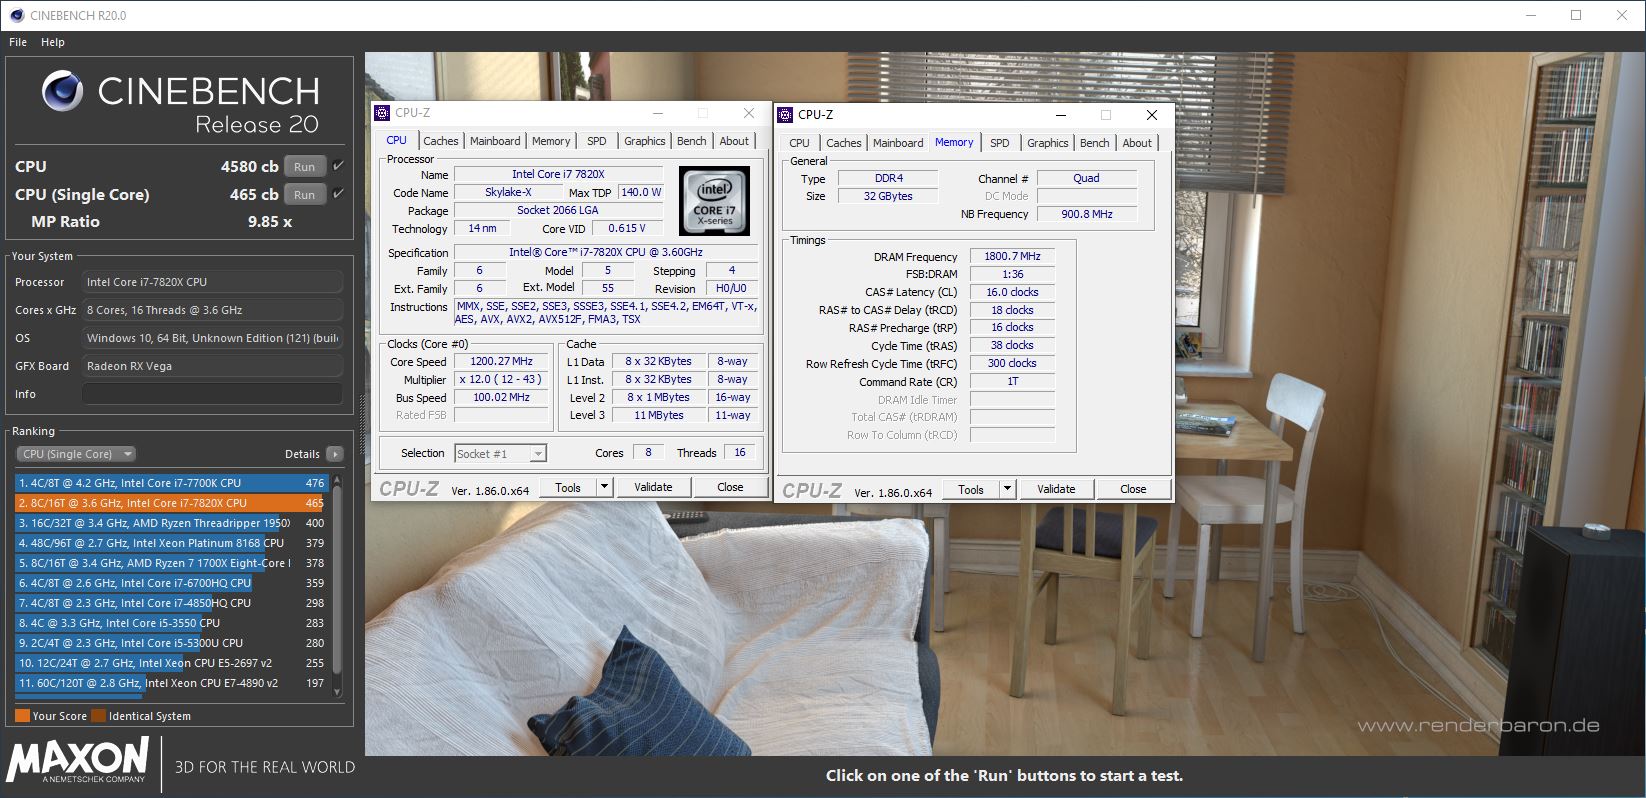Switch to Graphics tab in the right CPU-Z window
This screenshot has height=798, width=1646.
coord(1047,143)
